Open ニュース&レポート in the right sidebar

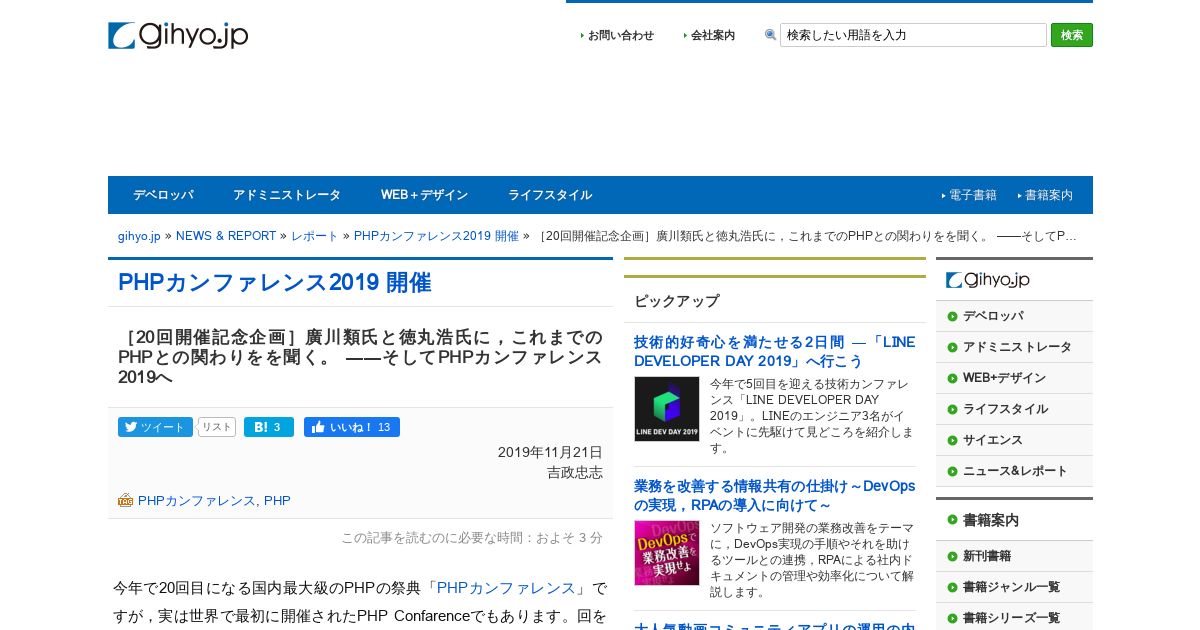click(x=1015, y=471)
